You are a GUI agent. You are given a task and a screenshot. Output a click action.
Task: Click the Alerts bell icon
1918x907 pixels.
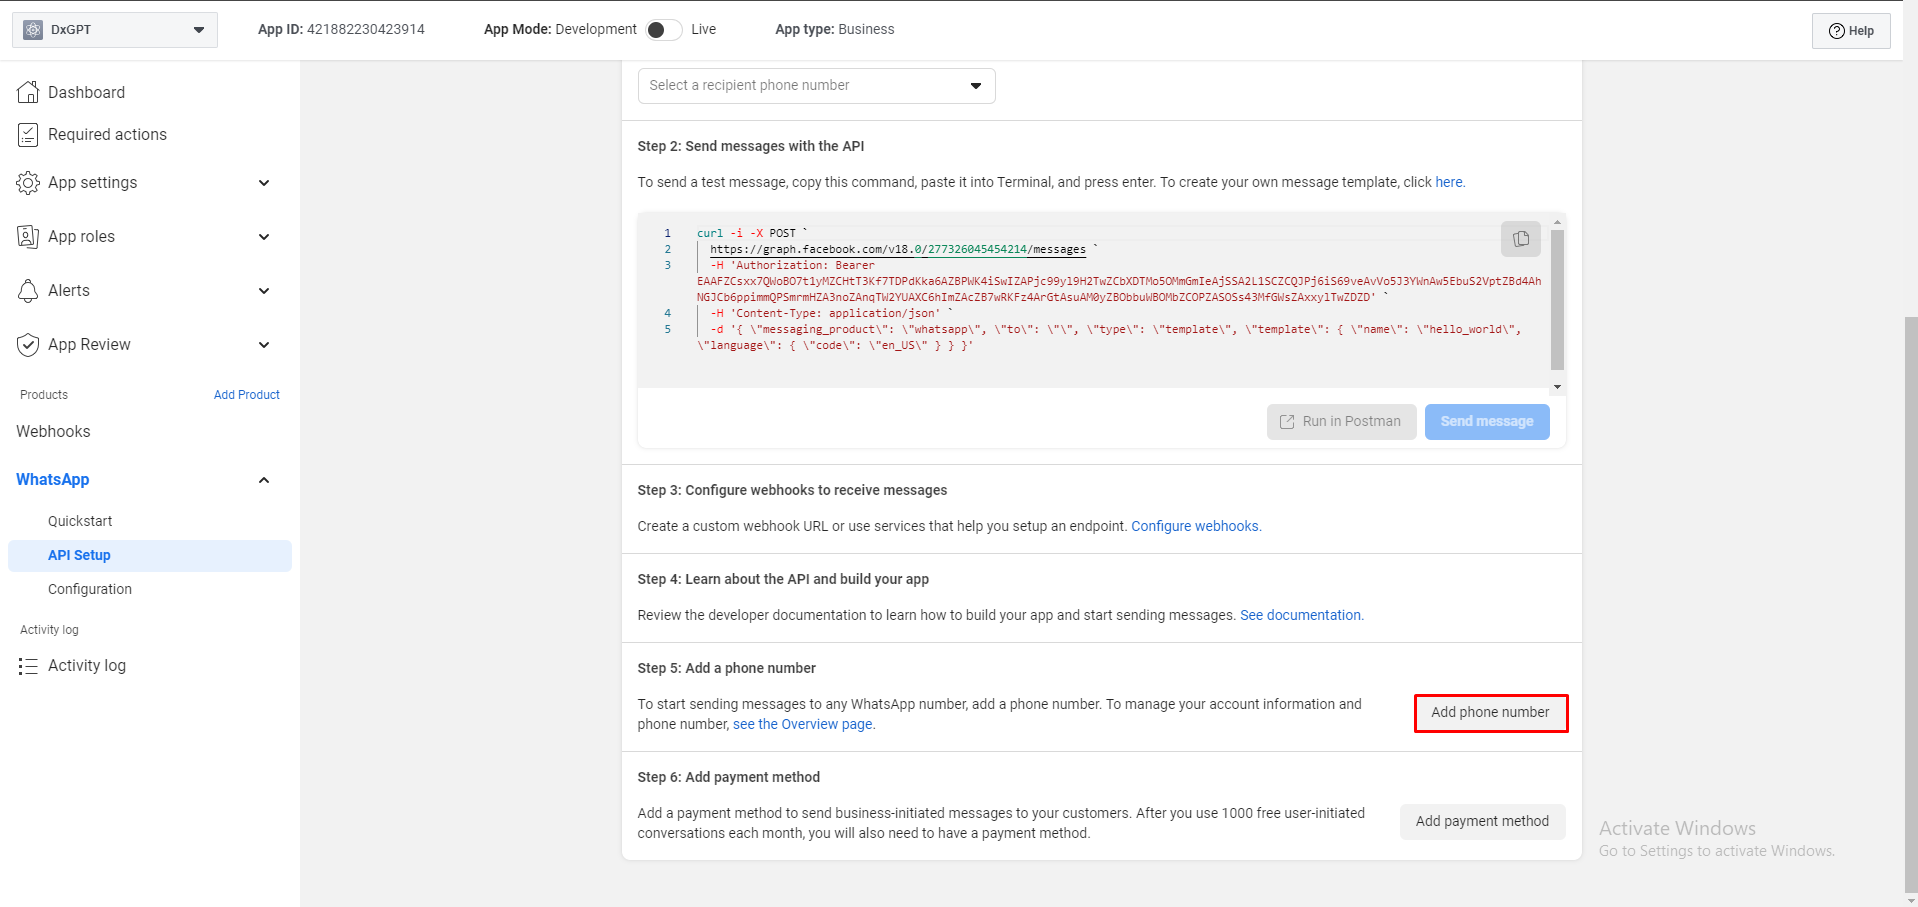pyautogui.click(x=28, y=291)
